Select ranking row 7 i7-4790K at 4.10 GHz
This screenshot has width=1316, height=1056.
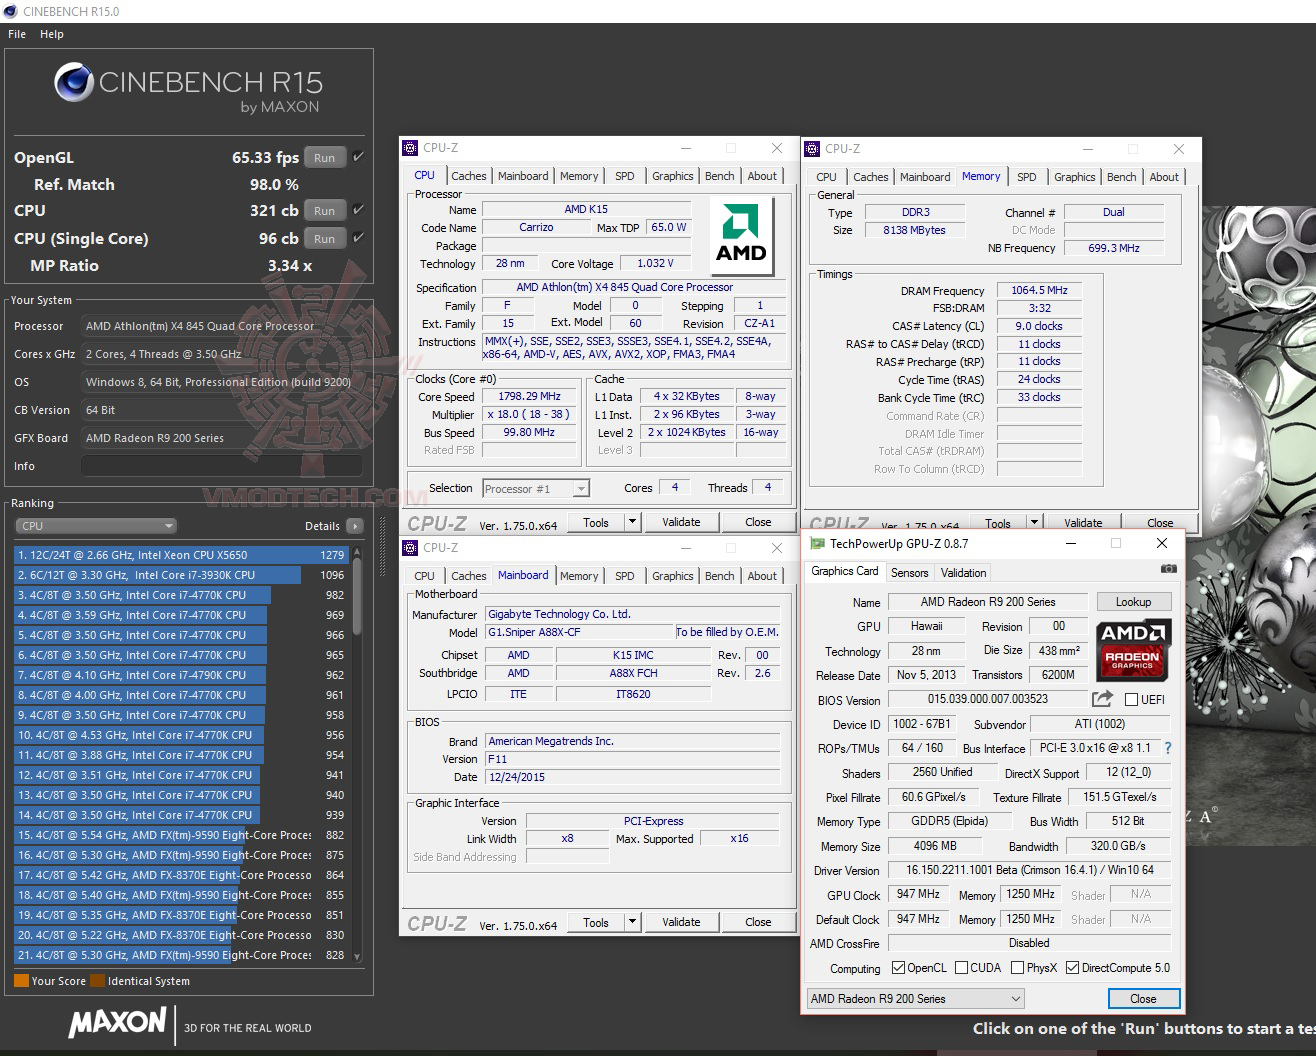click(181, 675)
